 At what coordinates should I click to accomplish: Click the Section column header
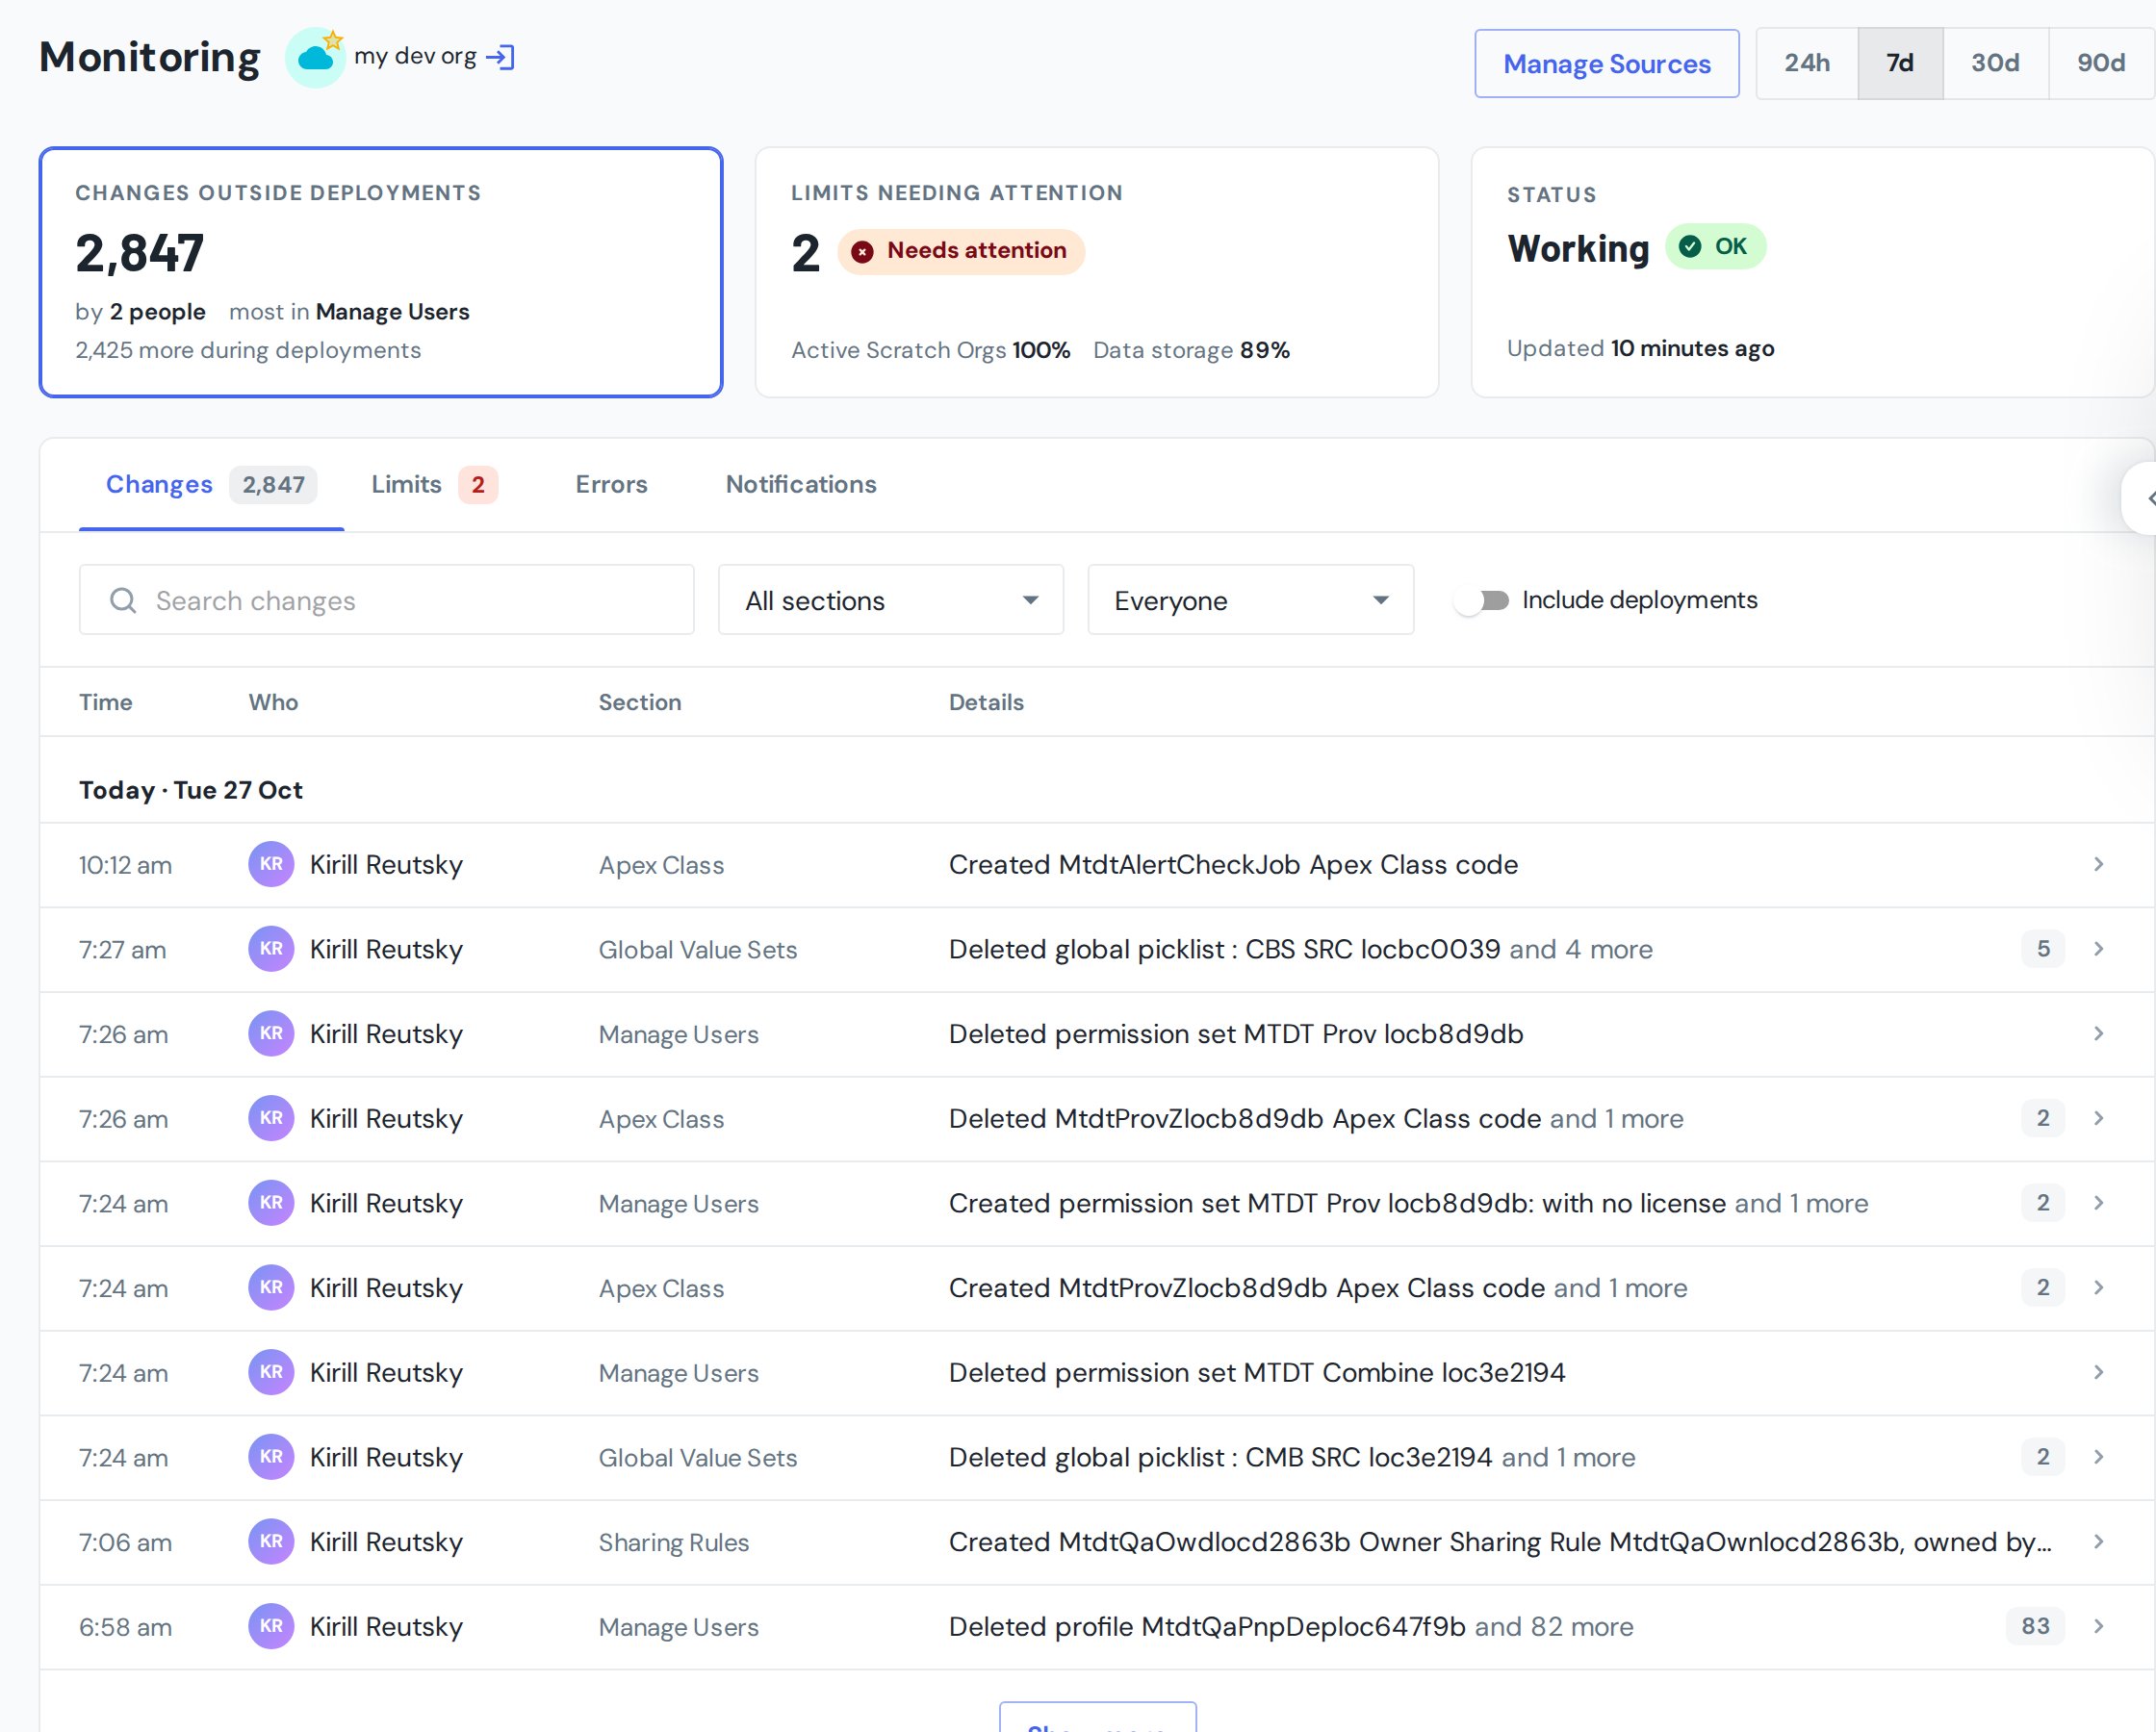point(640,702)
